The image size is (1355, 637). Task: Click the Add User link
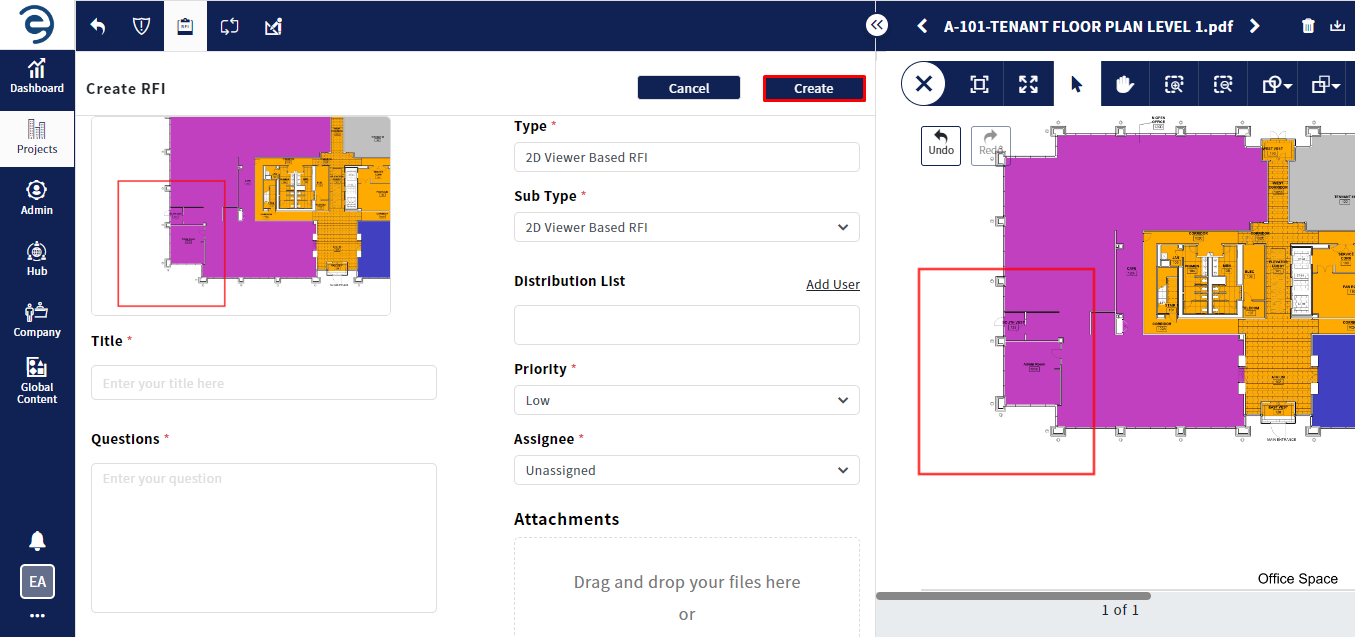[x=832, y=285]
